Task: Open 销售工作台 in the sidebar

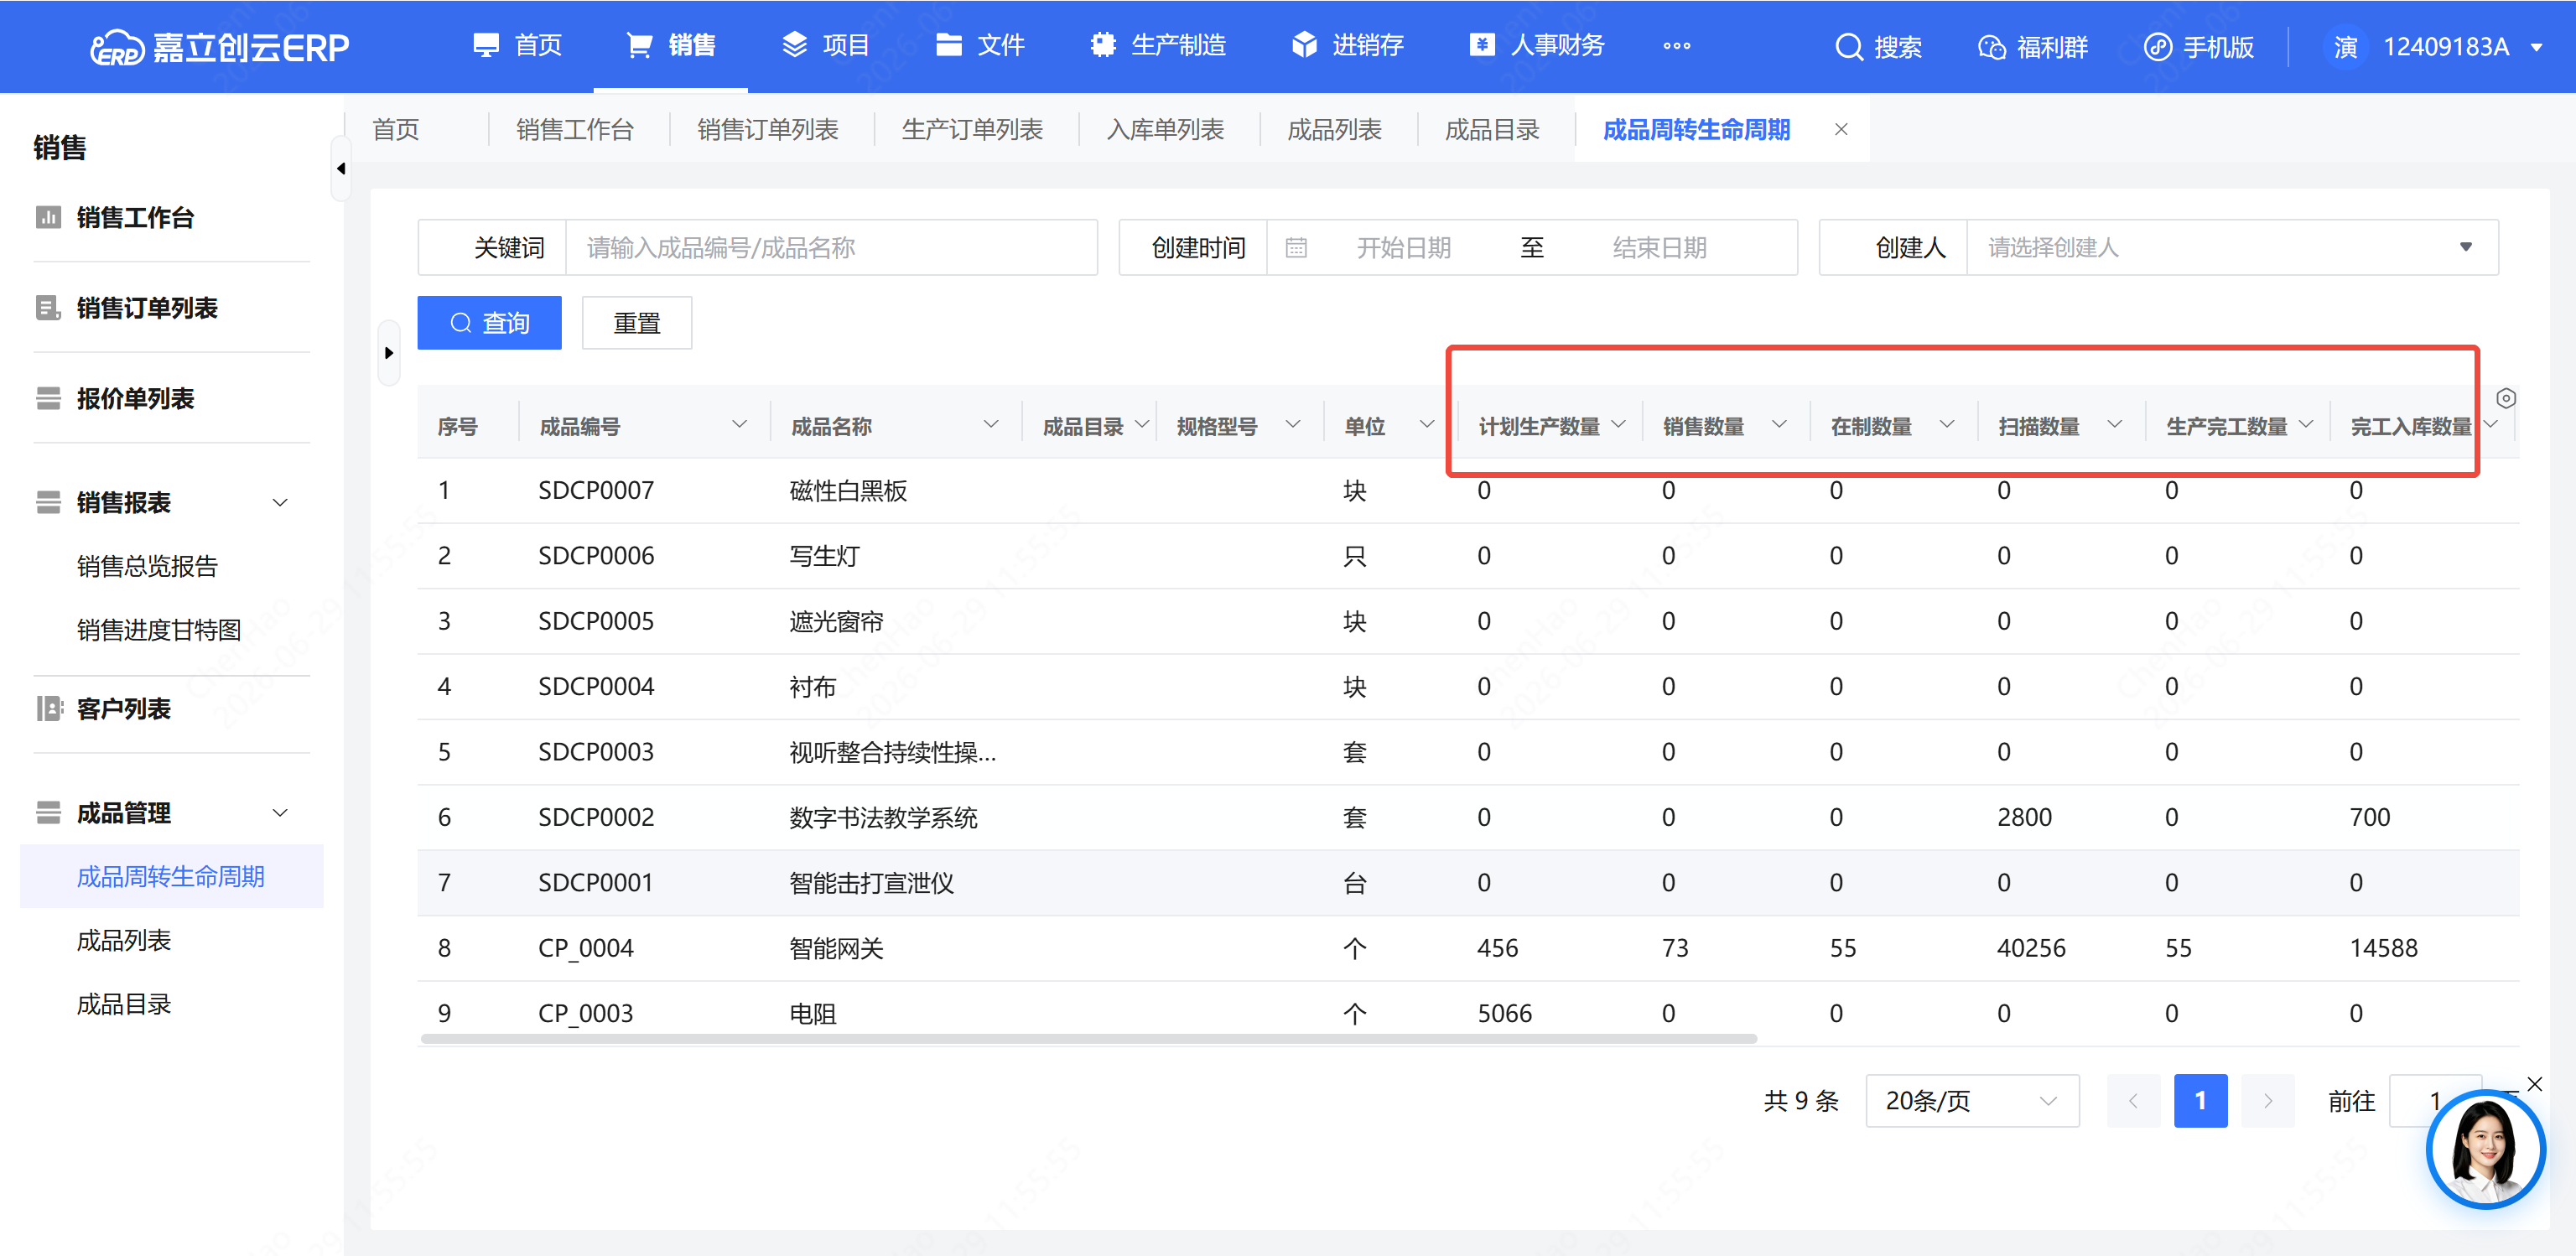Action: coord(135,217)
